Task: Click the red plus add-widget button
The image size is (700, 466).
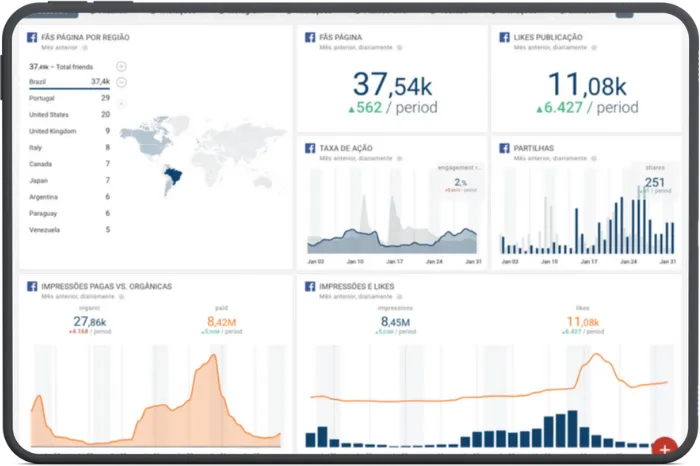Action: pyautogui.click(x=664, y=448)
